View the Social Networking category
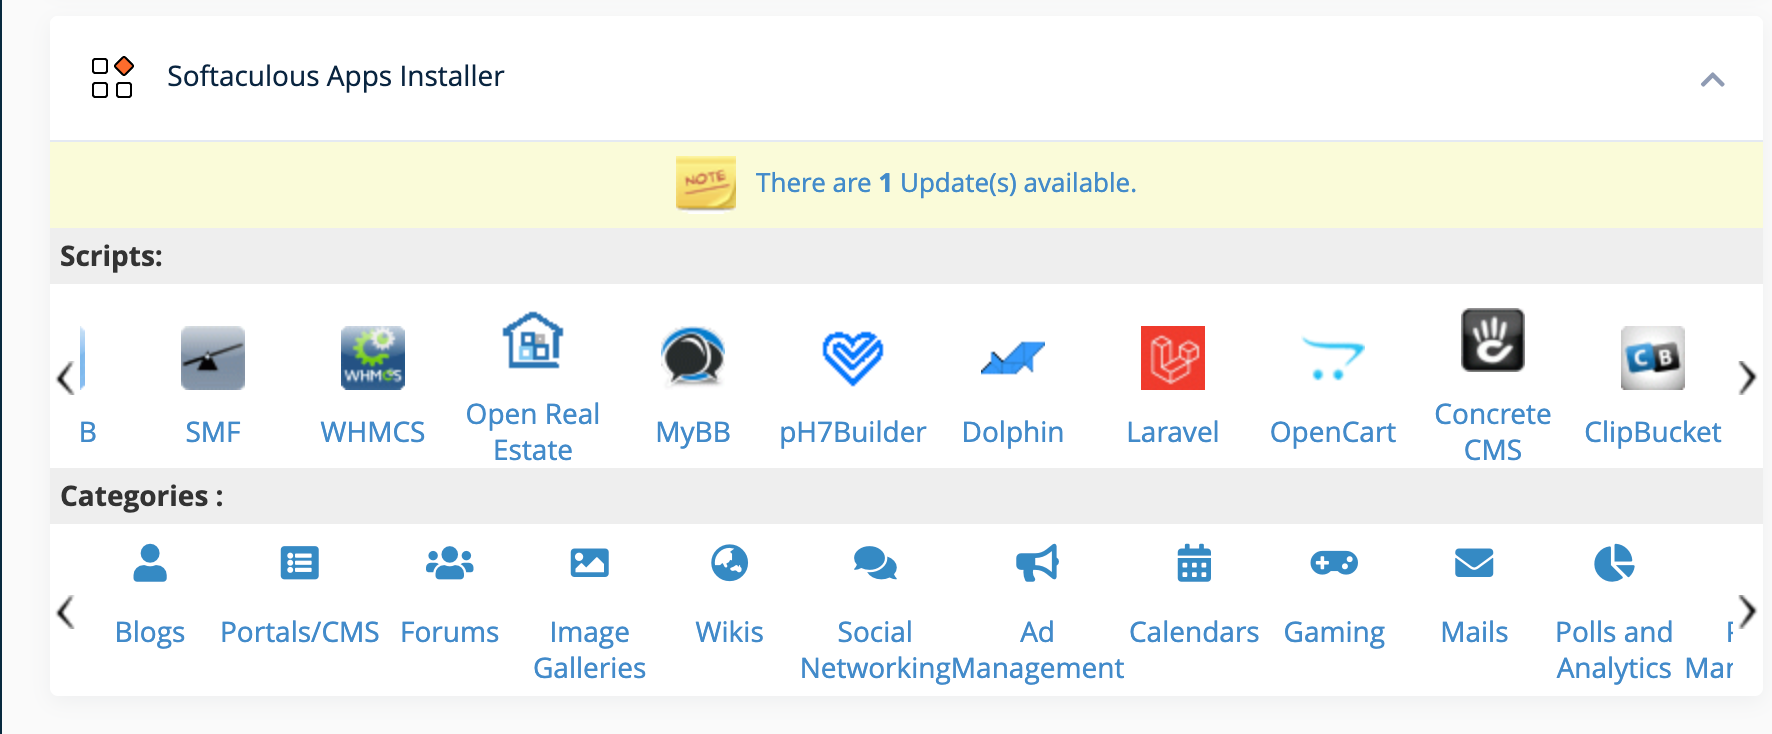 (874, 565)
